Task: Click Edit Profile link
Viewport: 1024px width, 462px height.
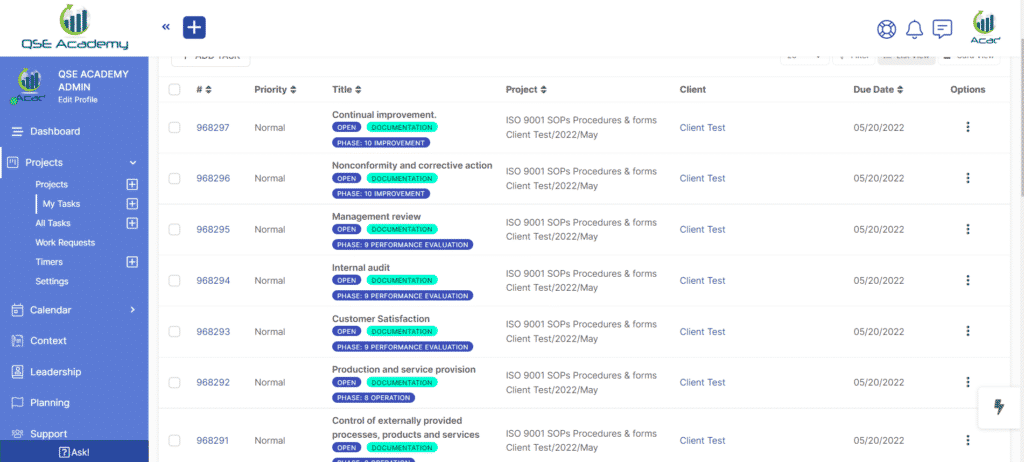Action: (78, 100)
